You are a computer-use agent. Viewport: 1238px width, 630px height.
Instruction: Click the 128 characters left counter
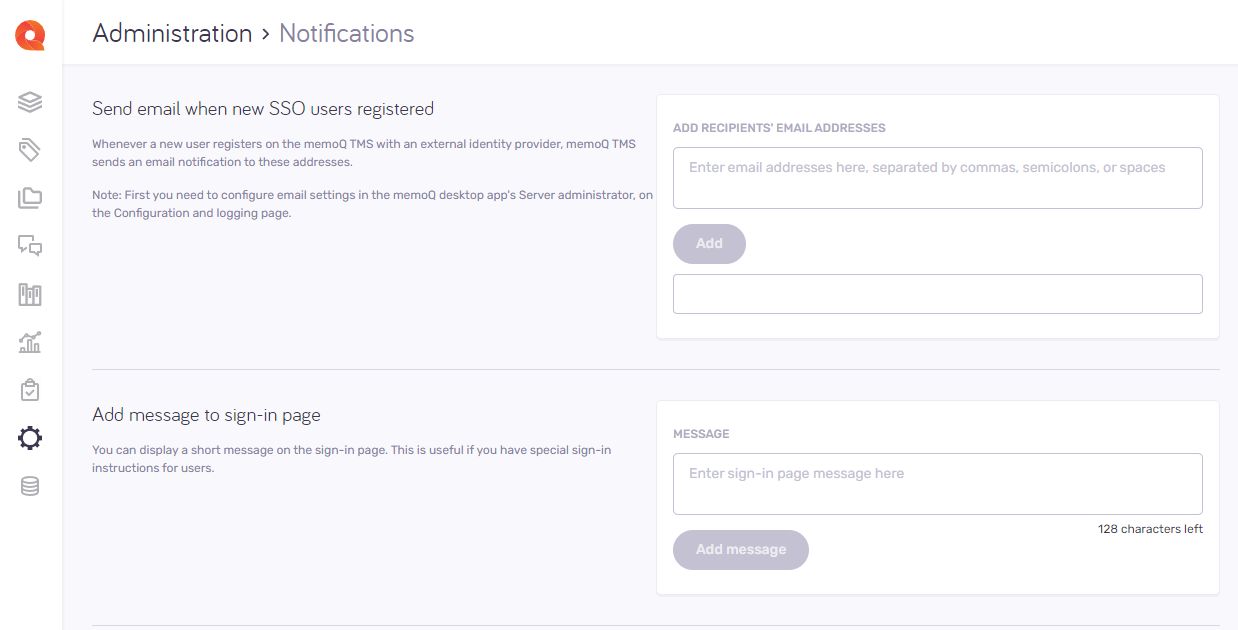coord(1150,528)
